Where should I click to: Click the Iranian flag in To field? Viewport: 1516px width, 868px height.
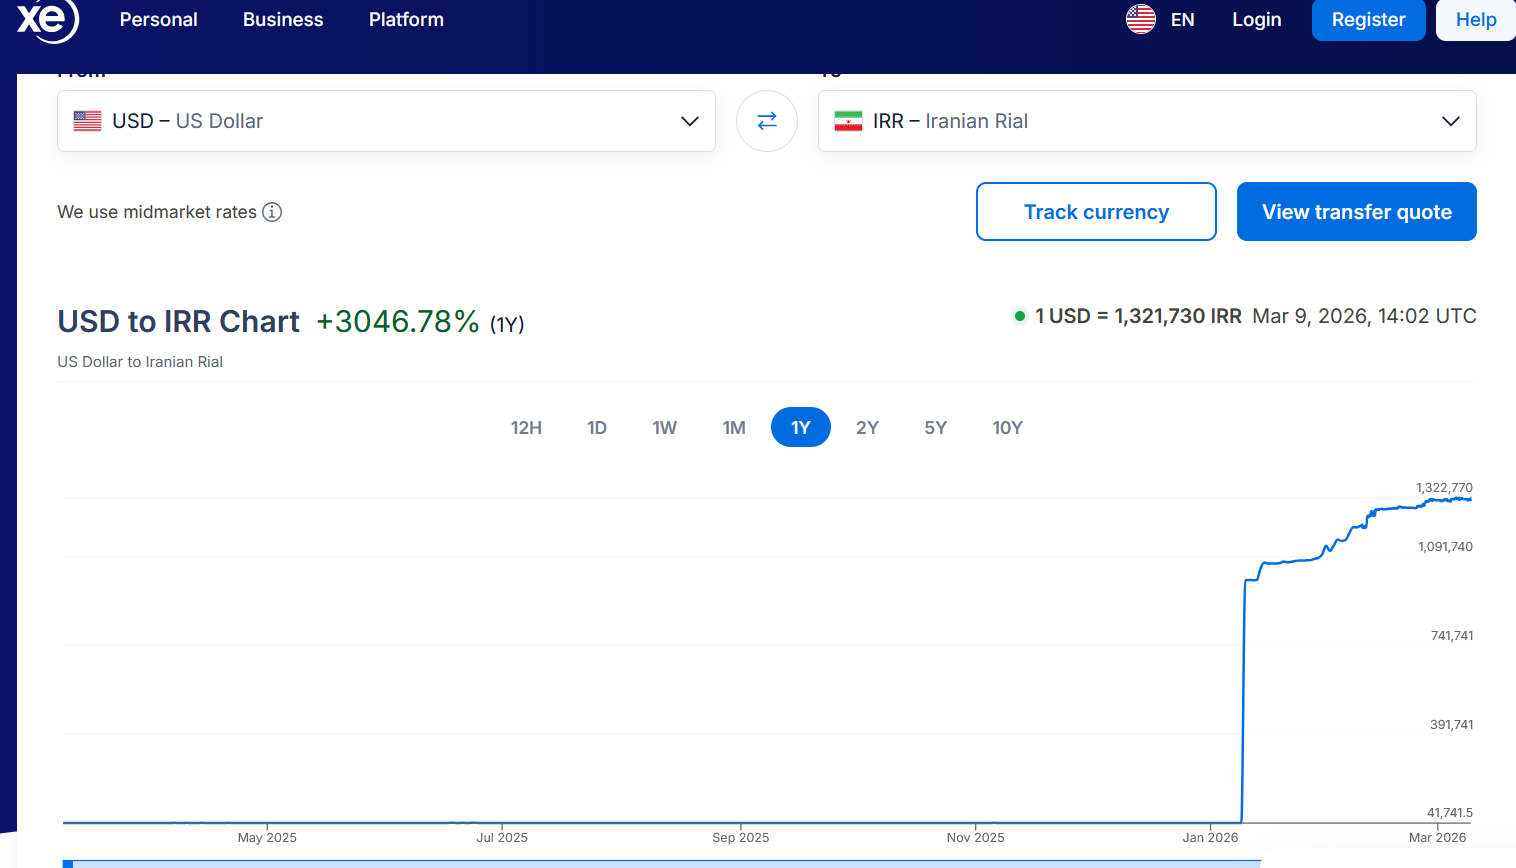tap(848, 121)
